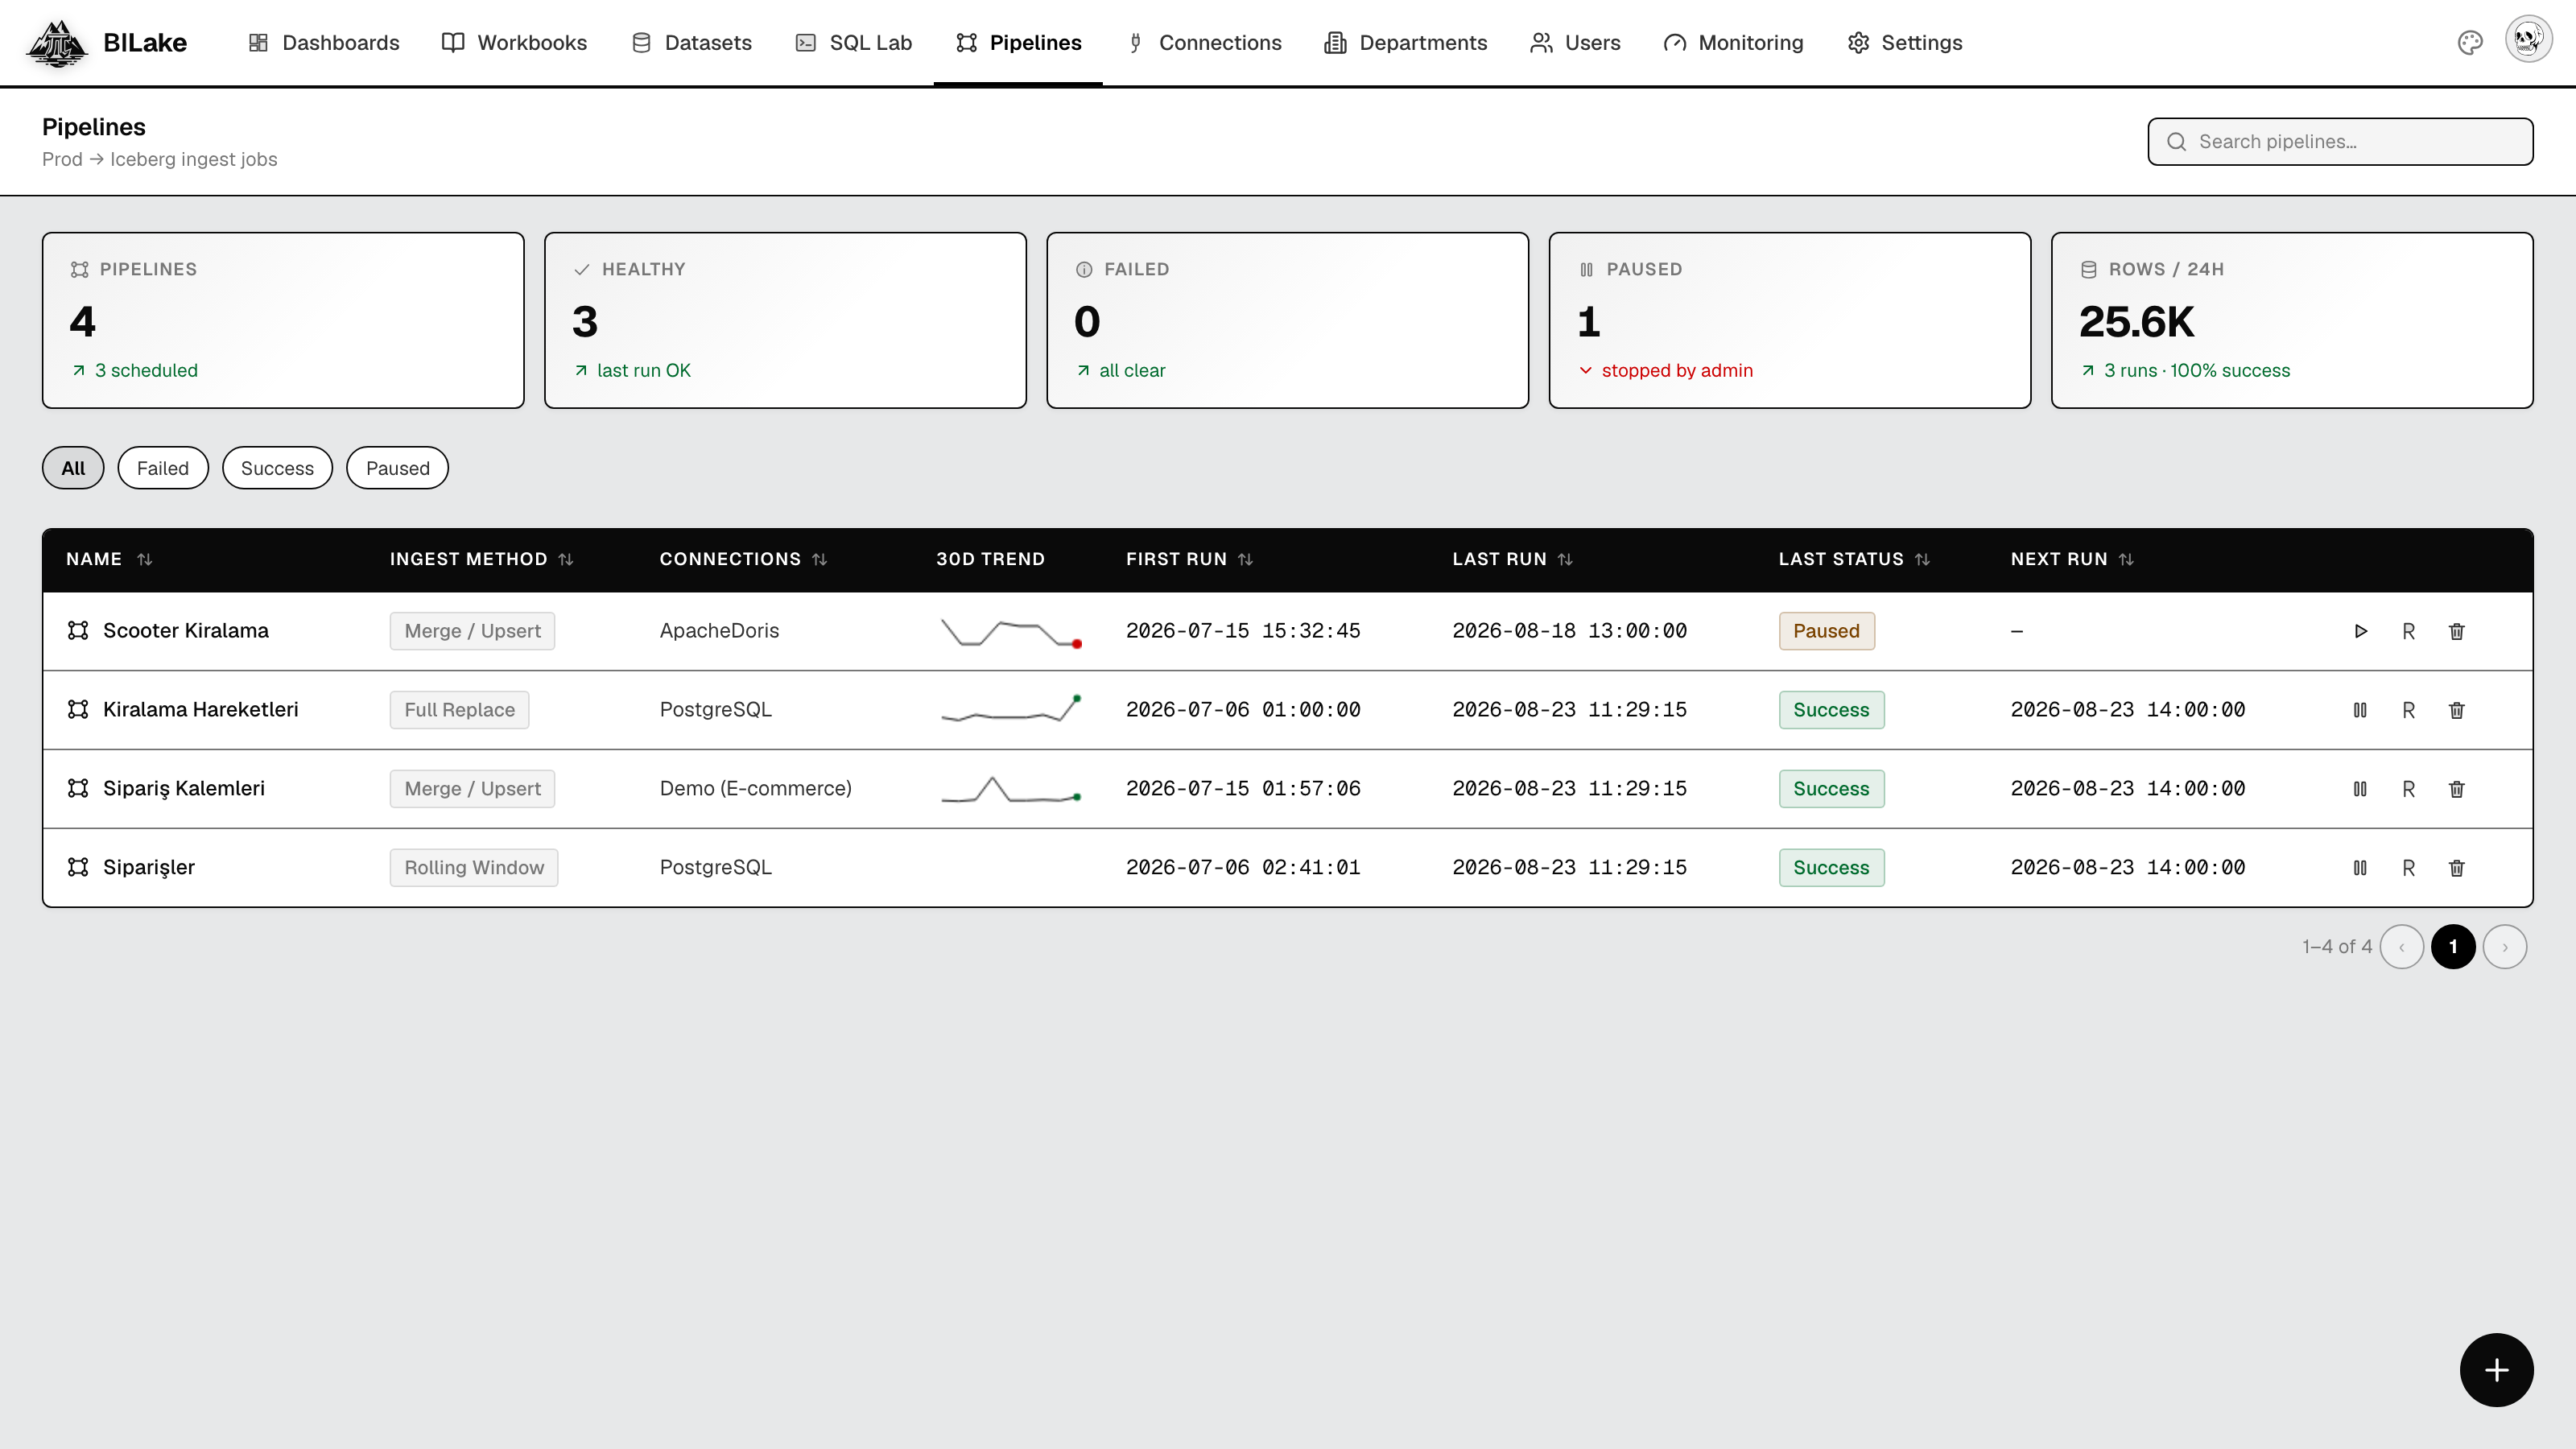2576x1449 pixels.
Task: Open the theme palette icon
Action: (x=2470, y=43)
